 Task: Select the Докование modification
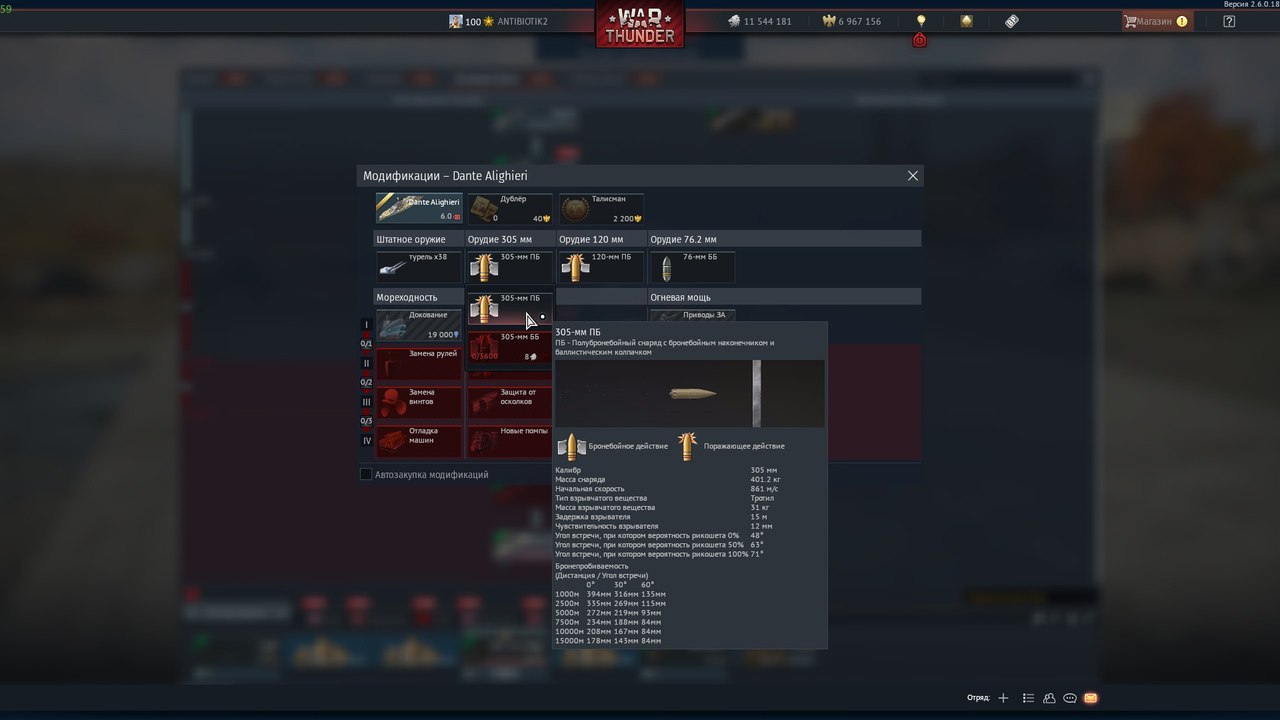(x=419, y=325)
